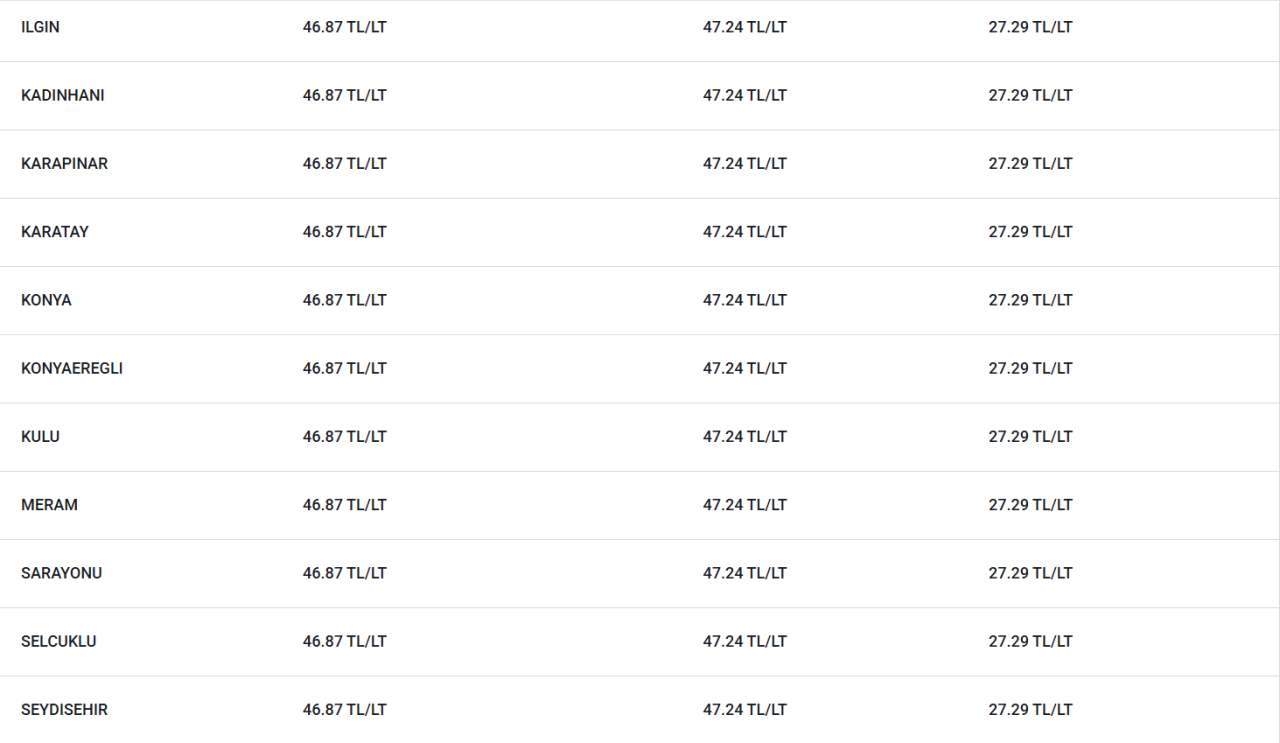Select the KULU row label
Screen dimensions: 1280x743
coord(40,436)
